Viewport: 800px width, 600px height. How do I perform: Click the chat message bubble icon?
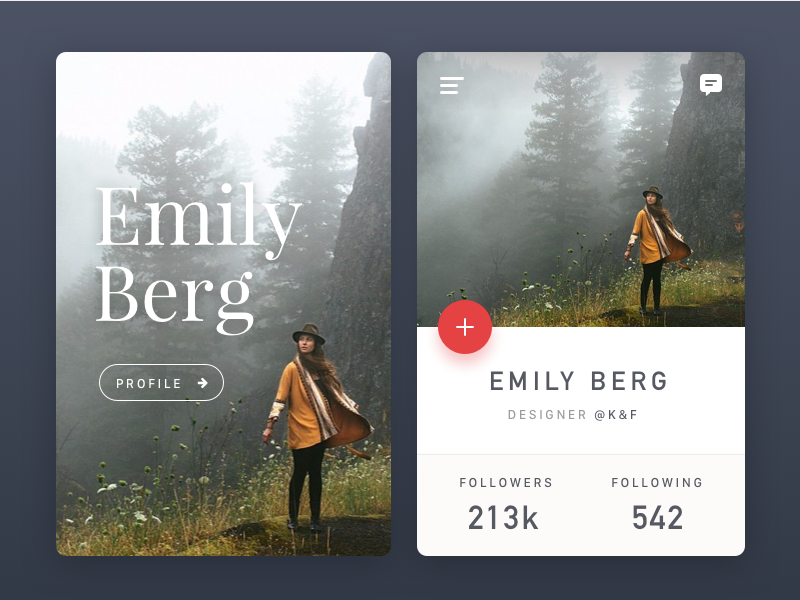(x=711, y=85)
